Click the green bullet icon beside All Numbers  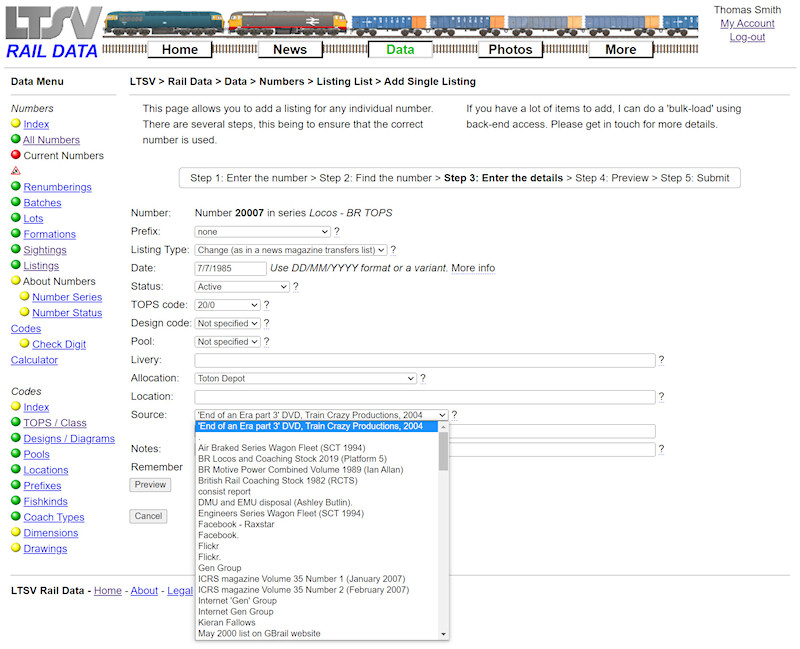13,140
